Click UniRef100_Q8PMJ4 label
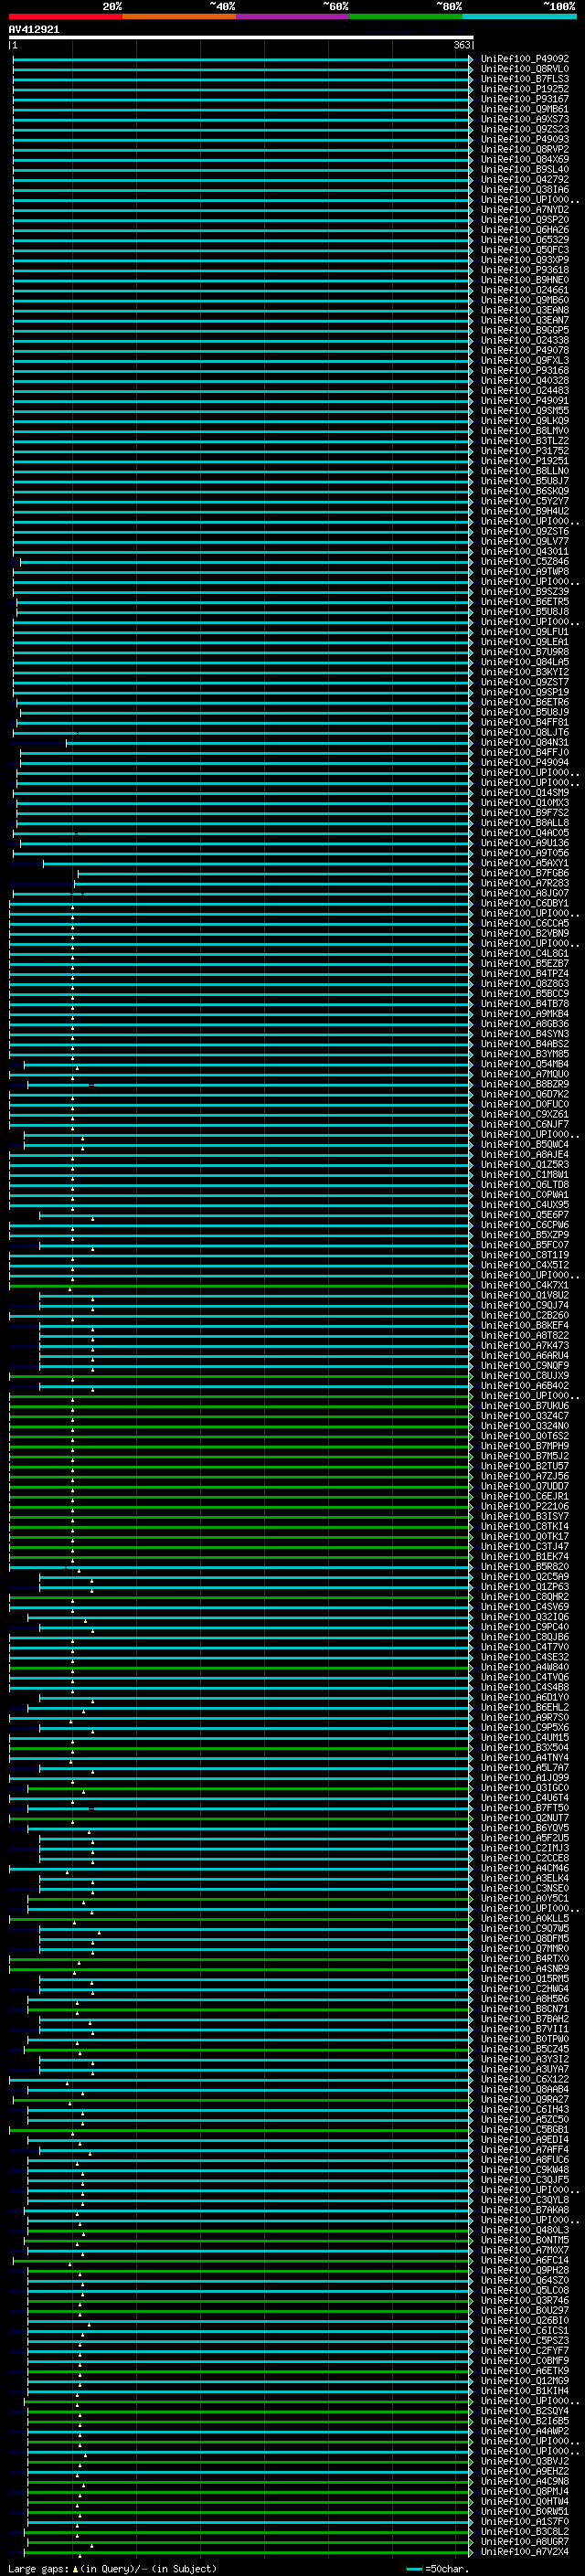Screen dimensions: 585x2576 coord(524,2491)
